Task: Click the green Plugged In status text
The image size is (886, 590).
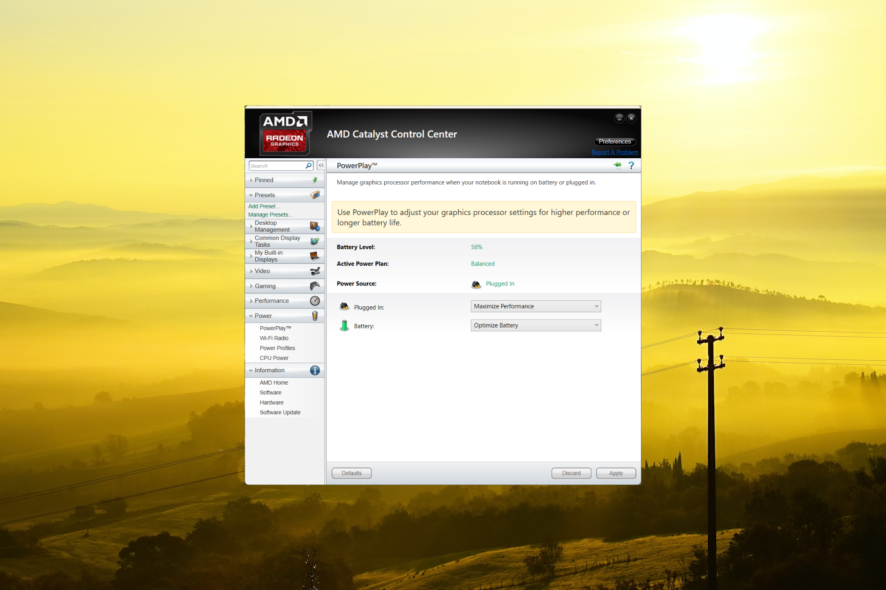Action: click(500, 284)
